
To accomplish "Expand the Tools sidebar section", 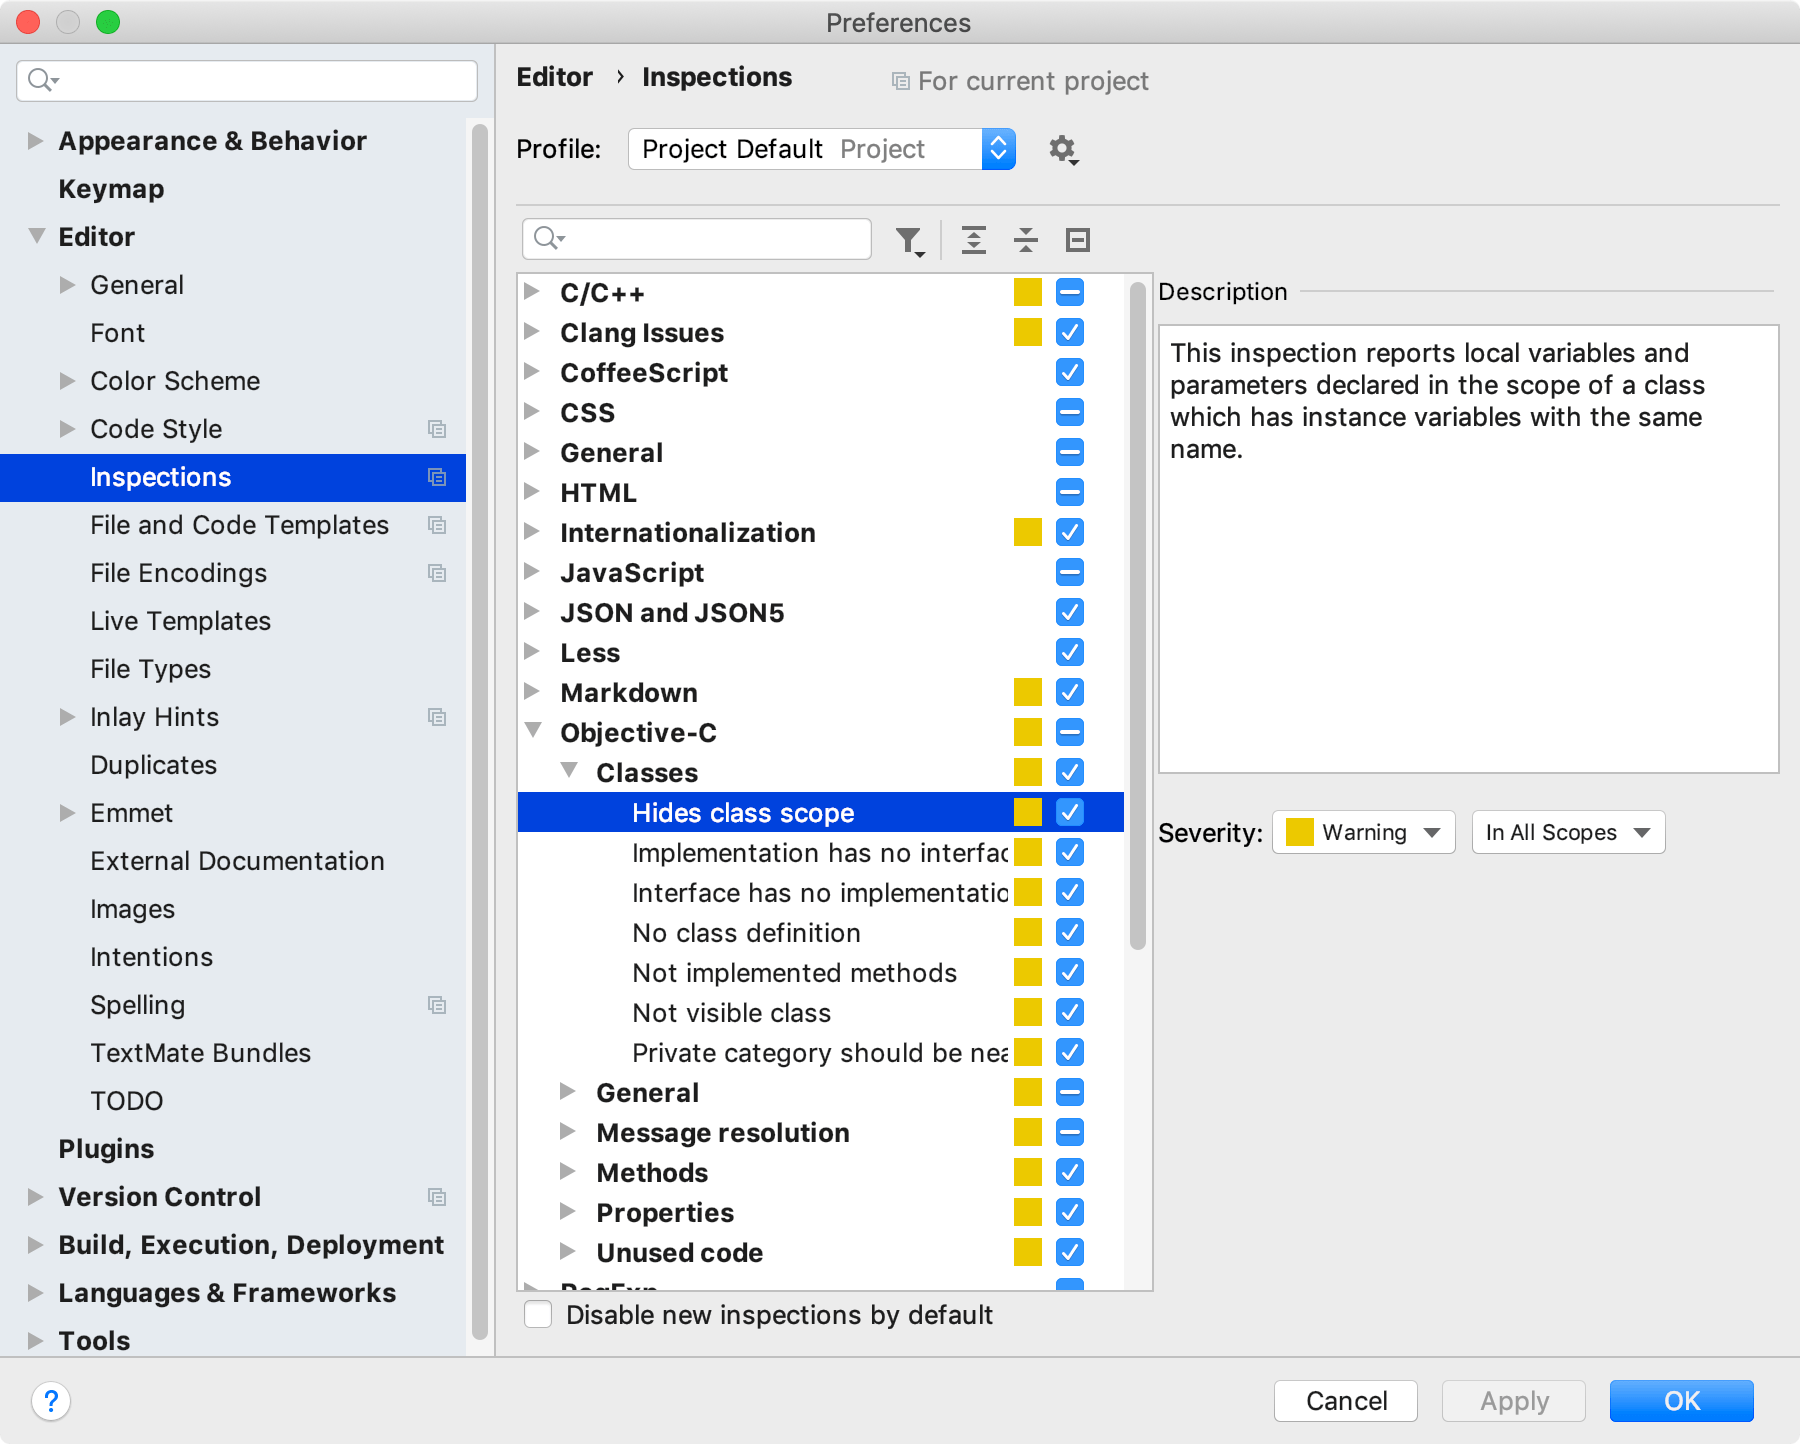I will click(35, 1340).
